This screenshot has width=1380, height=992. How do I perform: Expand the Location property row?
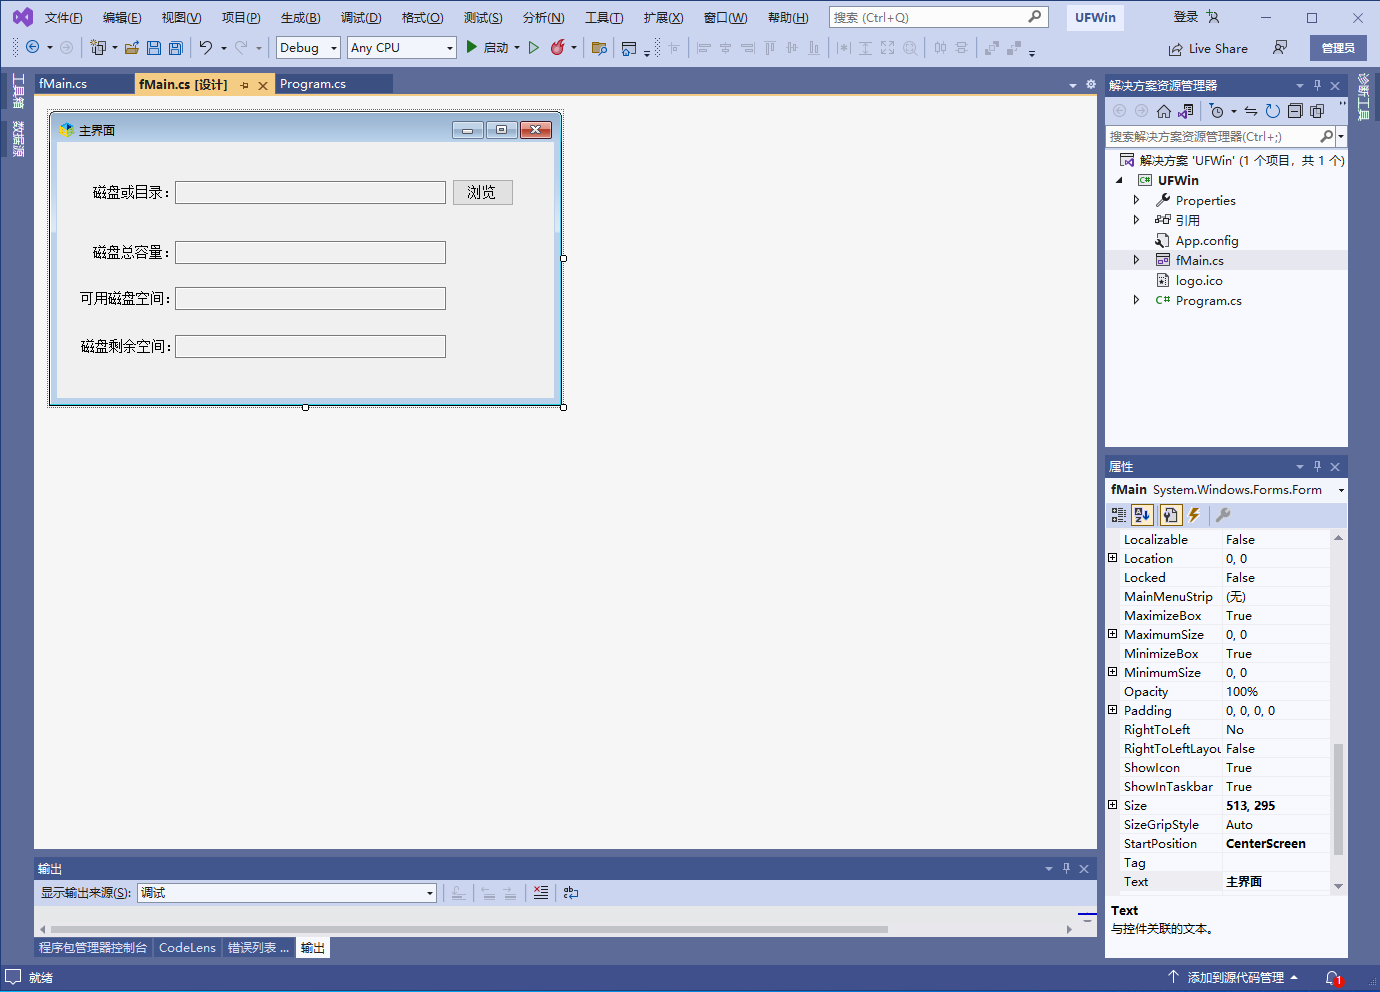1112,558
